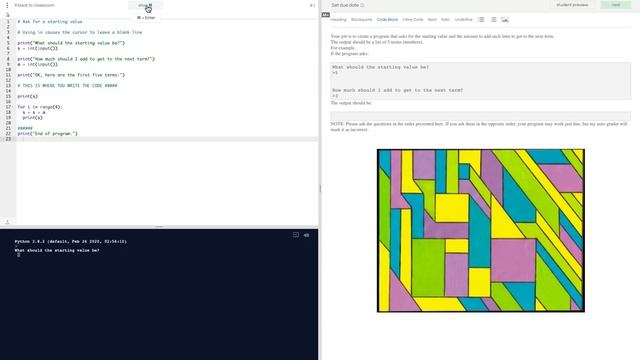Image resolution: width=640 pixels, height=360 pixels.
Task: Click the icon at bottom-left of editor gutter
Action: tap(7, 222)
